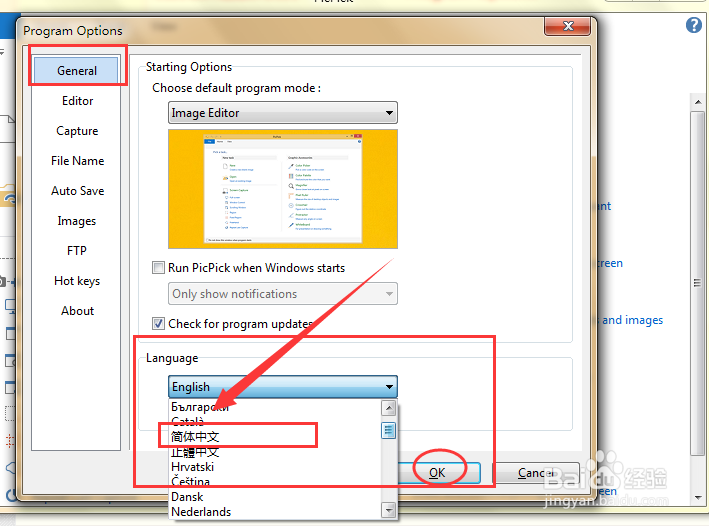Viewport: 709px width, 526px height.
Task: Confirm settings with the OK button
Action: [x=438, y=473]
